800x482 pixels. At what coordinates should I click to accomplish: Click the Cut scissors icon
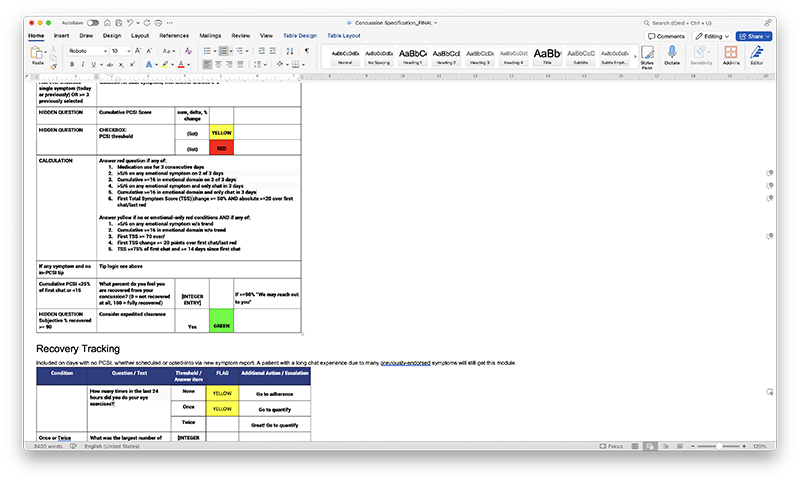point(53,48)
